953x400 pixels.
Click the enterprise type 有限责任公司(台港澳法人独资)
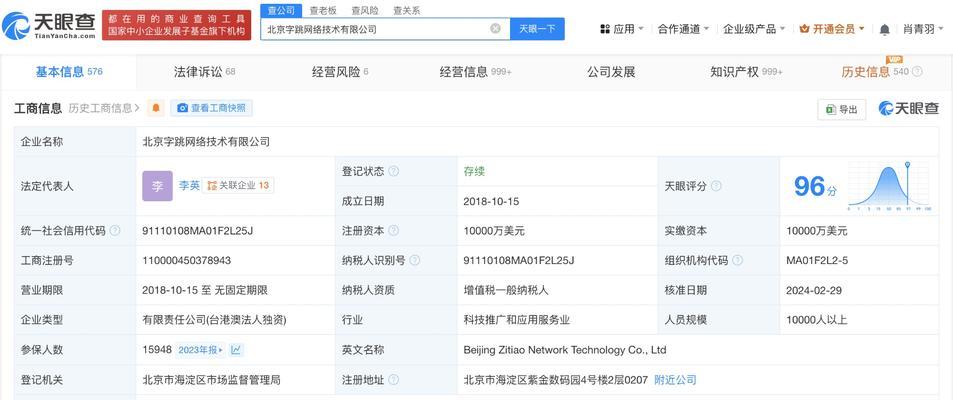point(214,320)
